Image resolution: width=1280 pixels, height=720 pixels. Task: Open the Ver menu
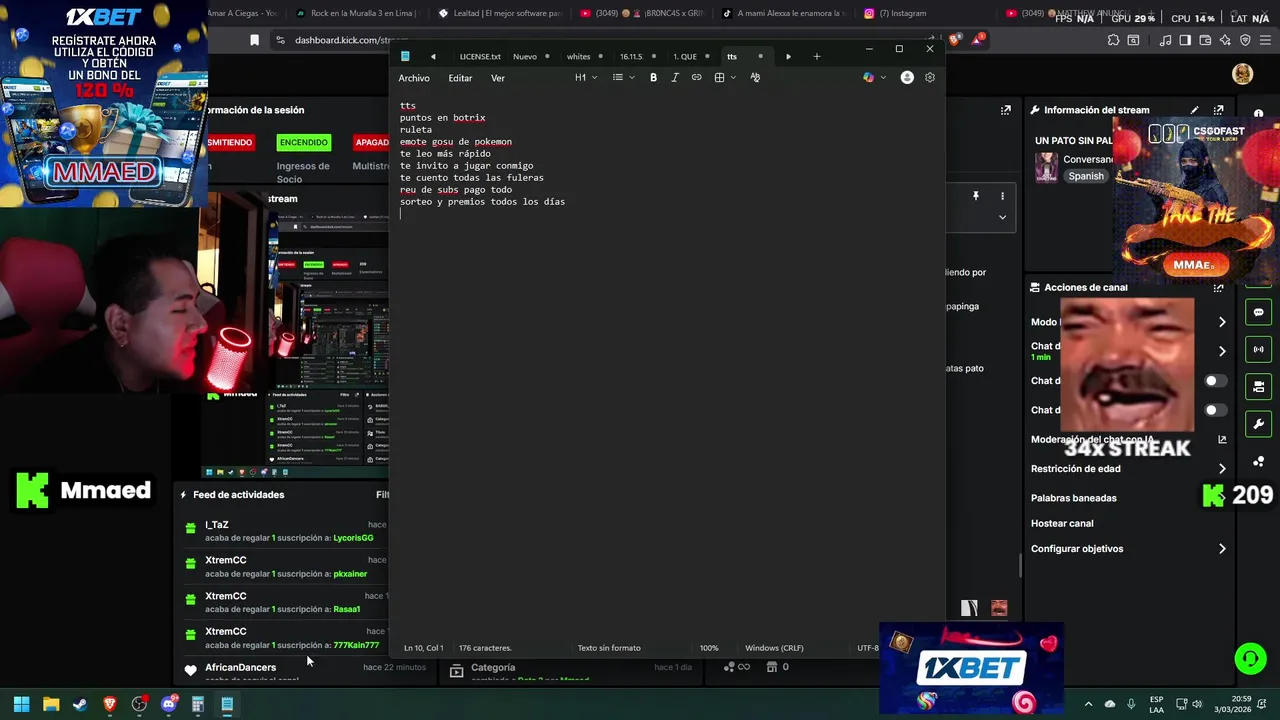tap(498, 78)
